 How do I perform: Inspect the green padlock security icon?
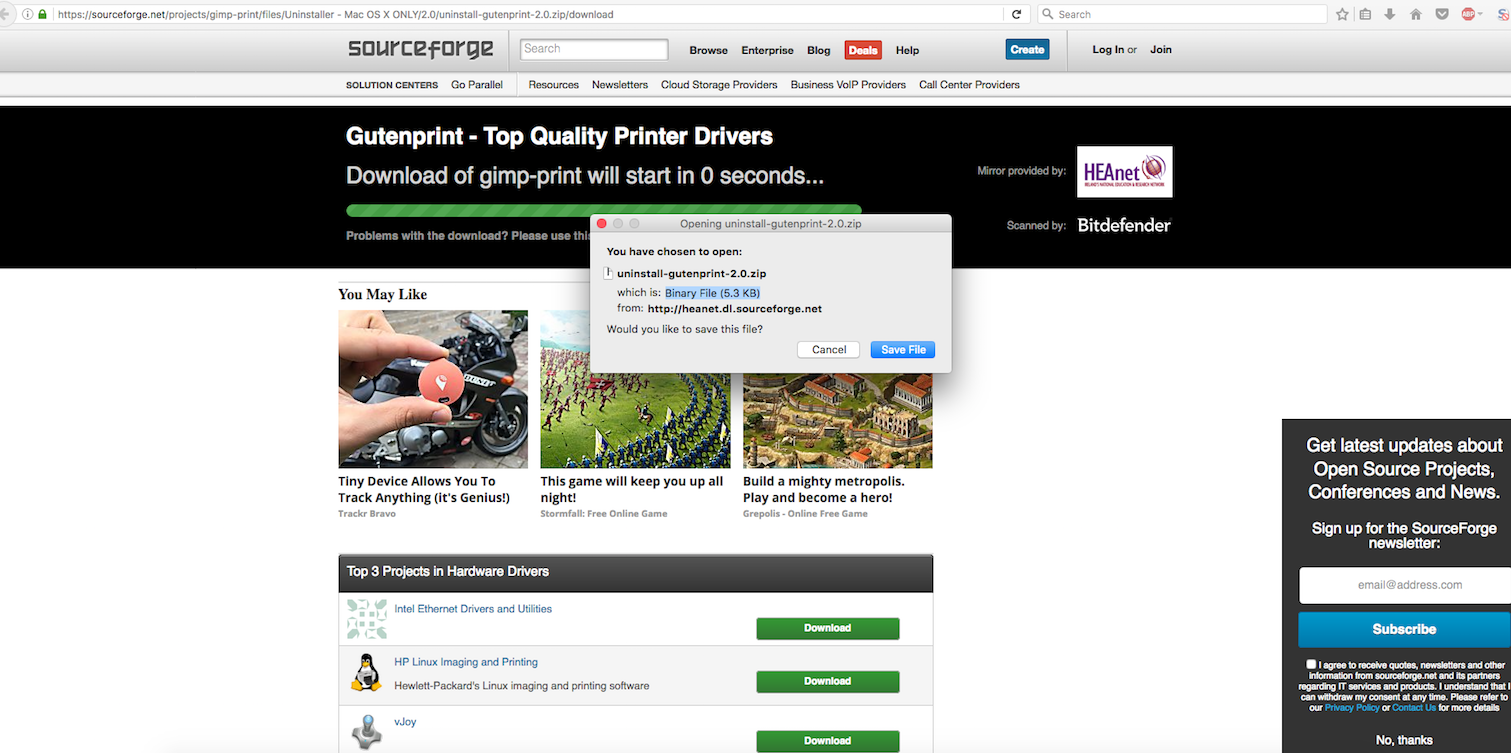tap(42, 14)
